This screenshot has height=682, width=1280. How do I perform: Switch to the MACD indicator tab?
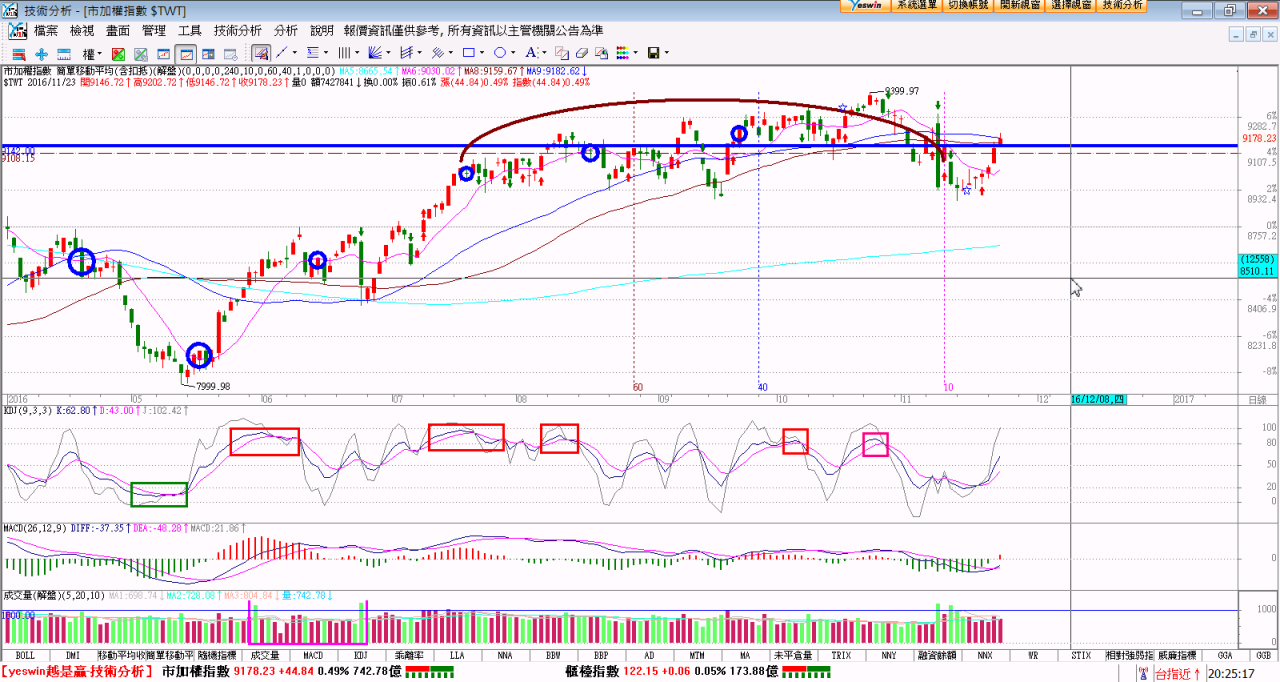pyautogui.click(x=313, y=656)
